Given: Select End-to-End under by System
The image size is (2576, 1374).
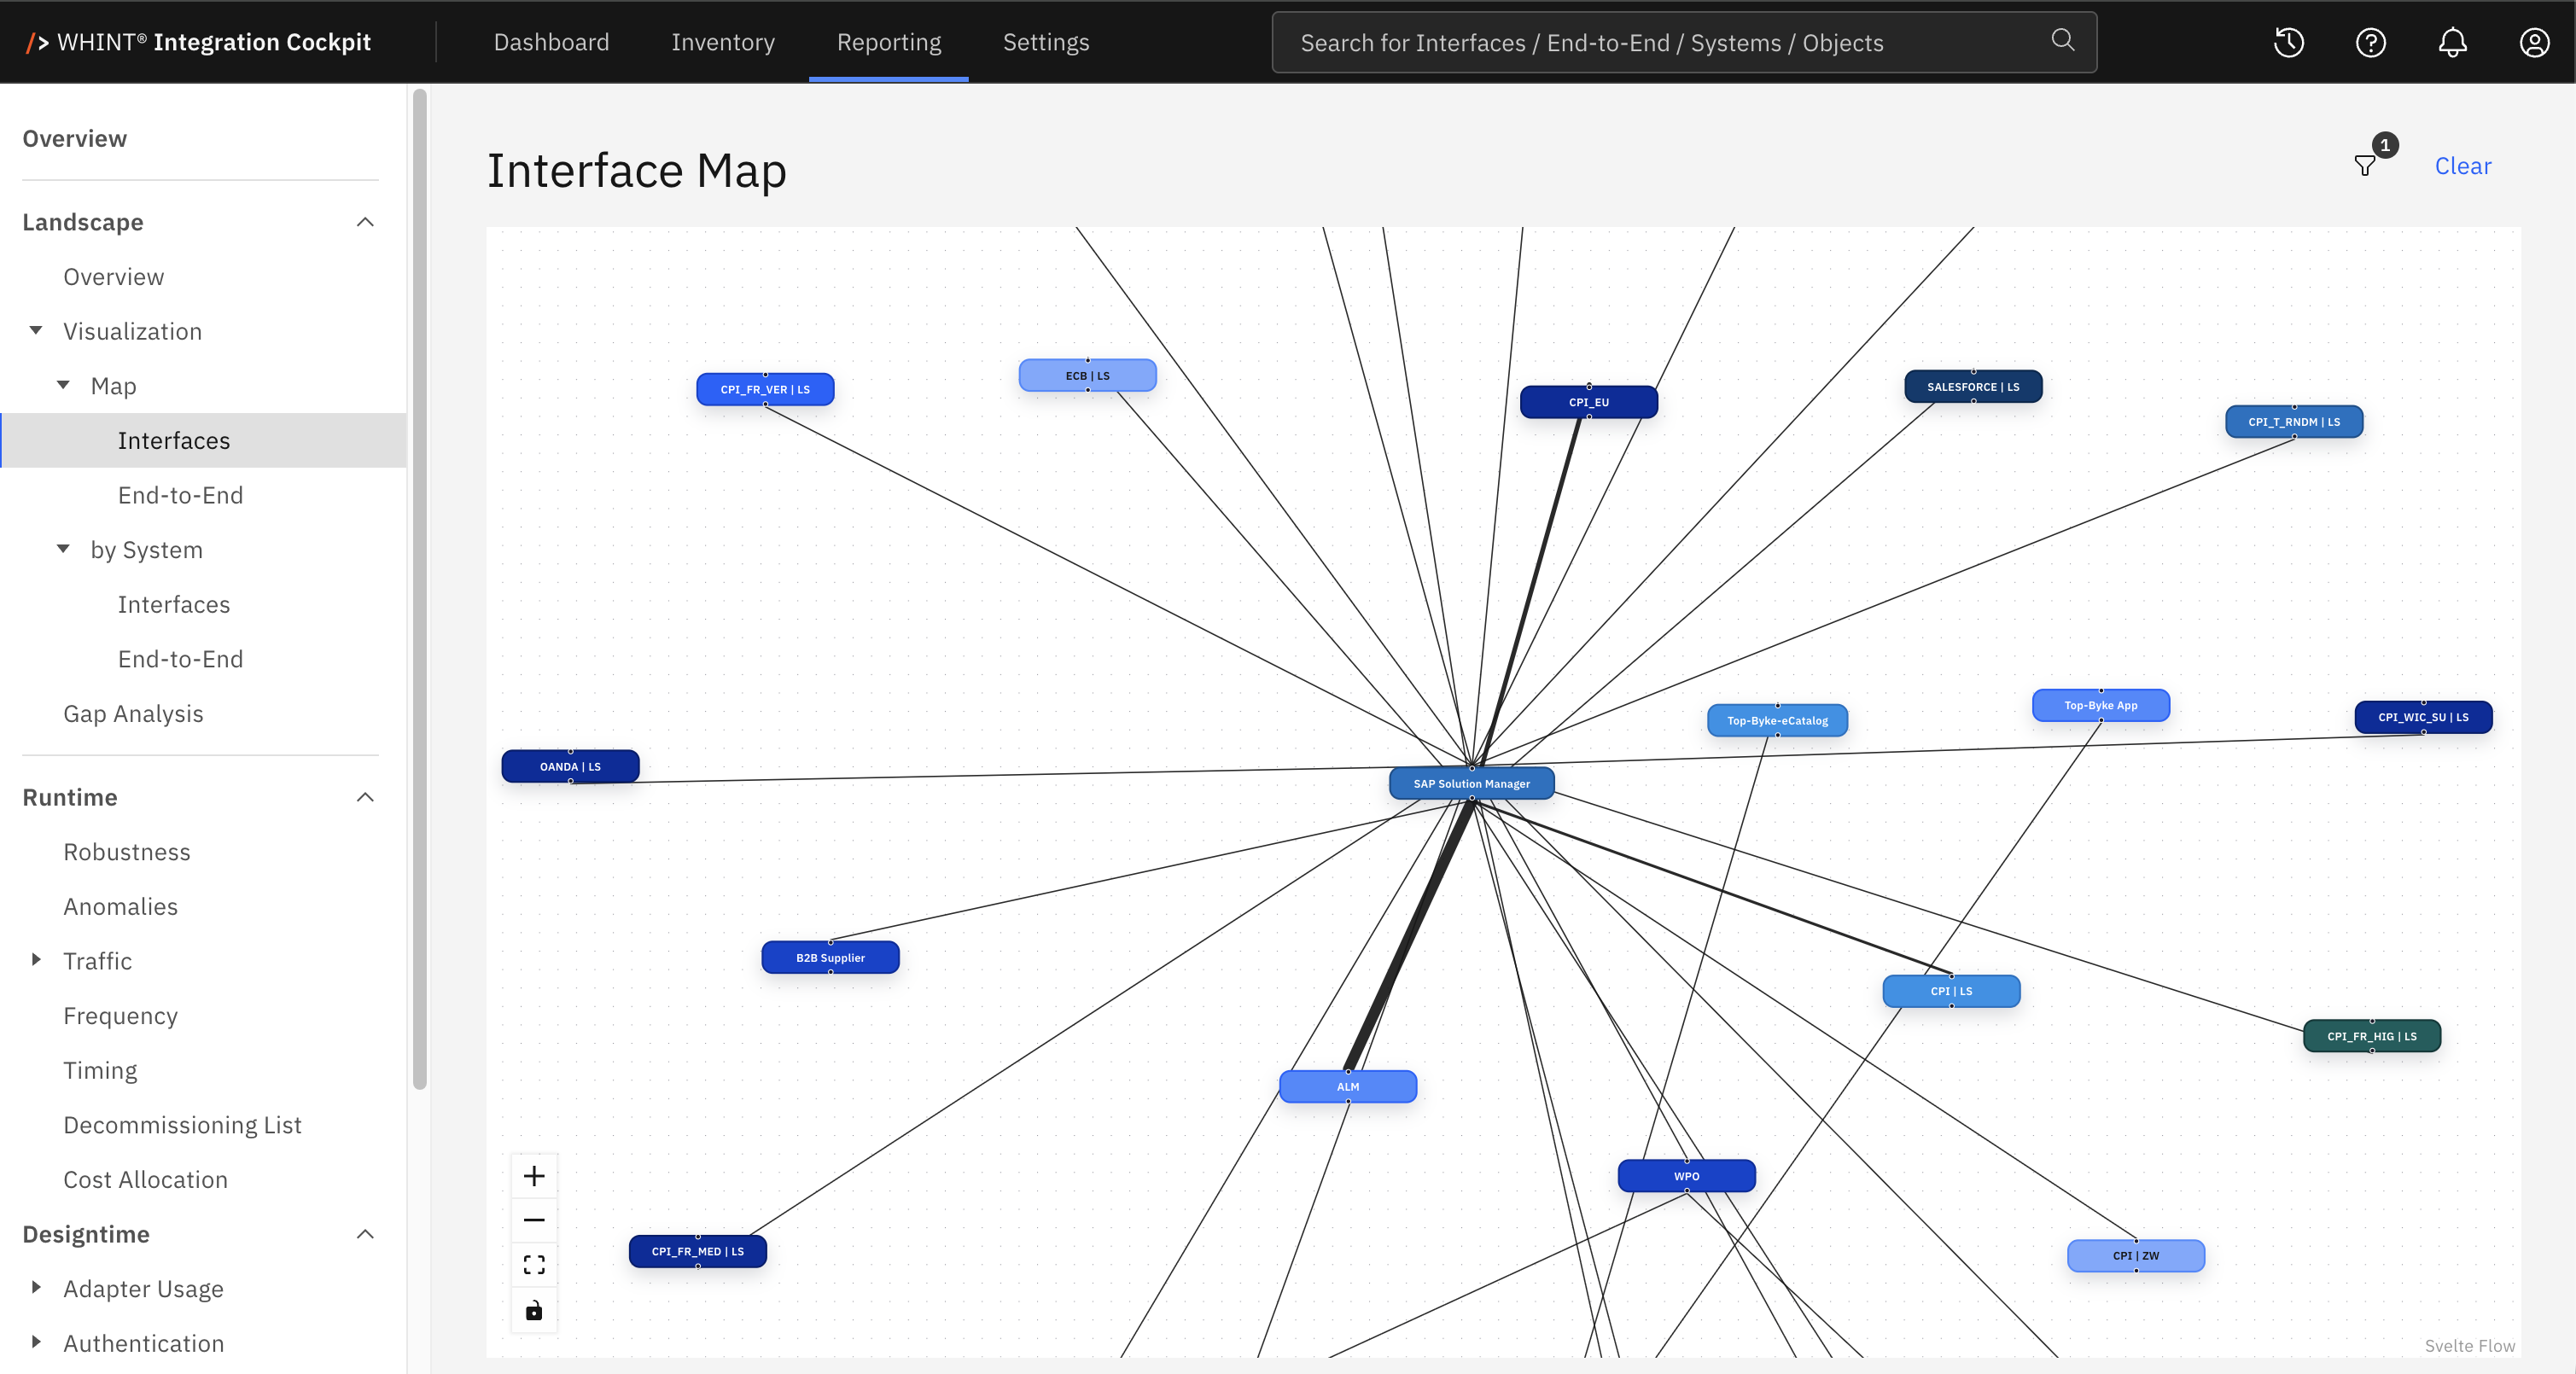Looking at the screenshot, I should 180,659.
